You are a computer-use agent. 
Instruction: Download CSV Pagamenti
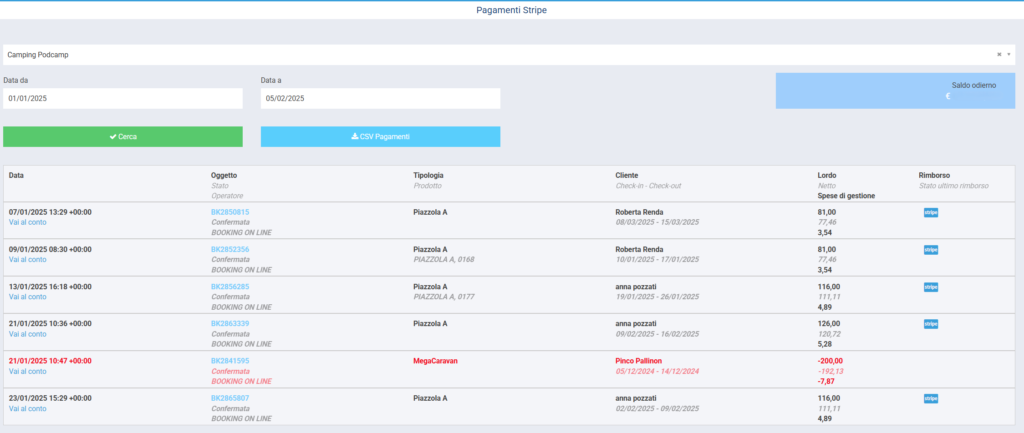380,137
